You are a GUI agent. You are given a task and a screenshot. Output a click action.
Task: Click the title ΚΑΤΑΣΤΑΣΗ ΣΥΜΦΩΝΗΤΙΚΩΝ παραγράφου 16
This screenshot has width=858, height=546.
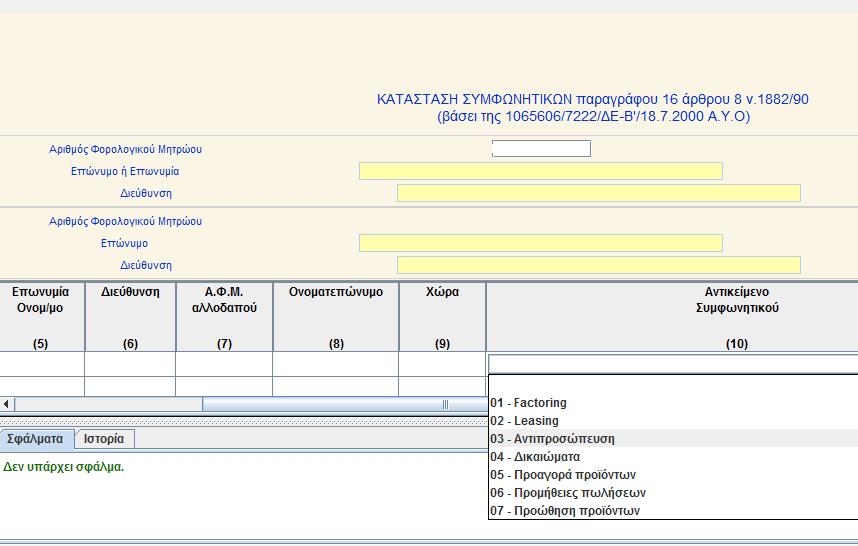[593, 100]
